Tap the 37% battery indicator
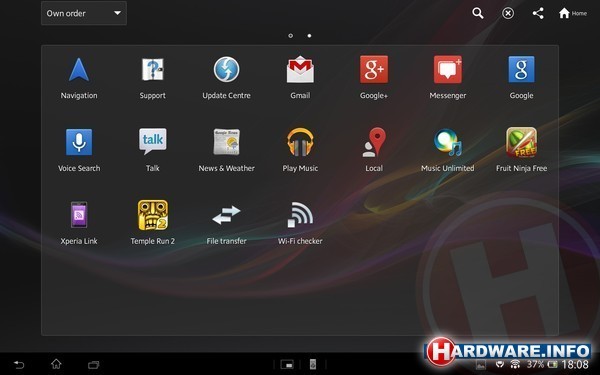600x375 pixels. click(x=541, y=364)
